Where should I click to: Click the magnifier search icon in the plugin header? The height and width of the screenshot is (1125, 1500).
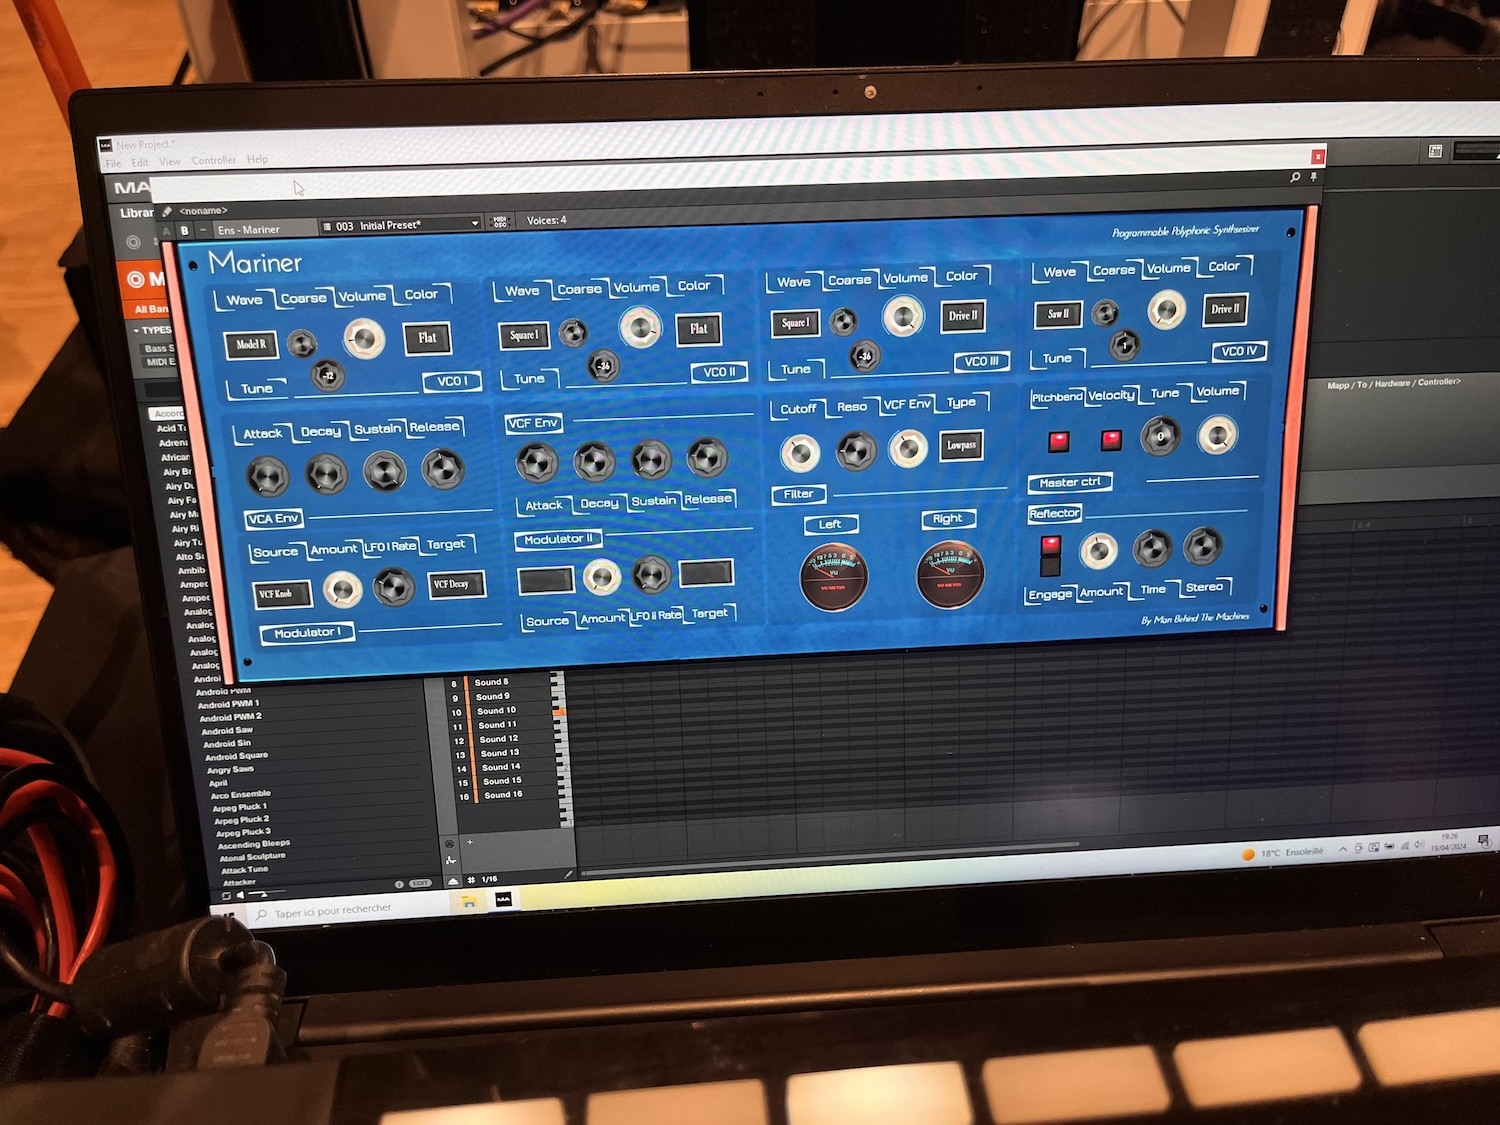(x=1295, y=177)
